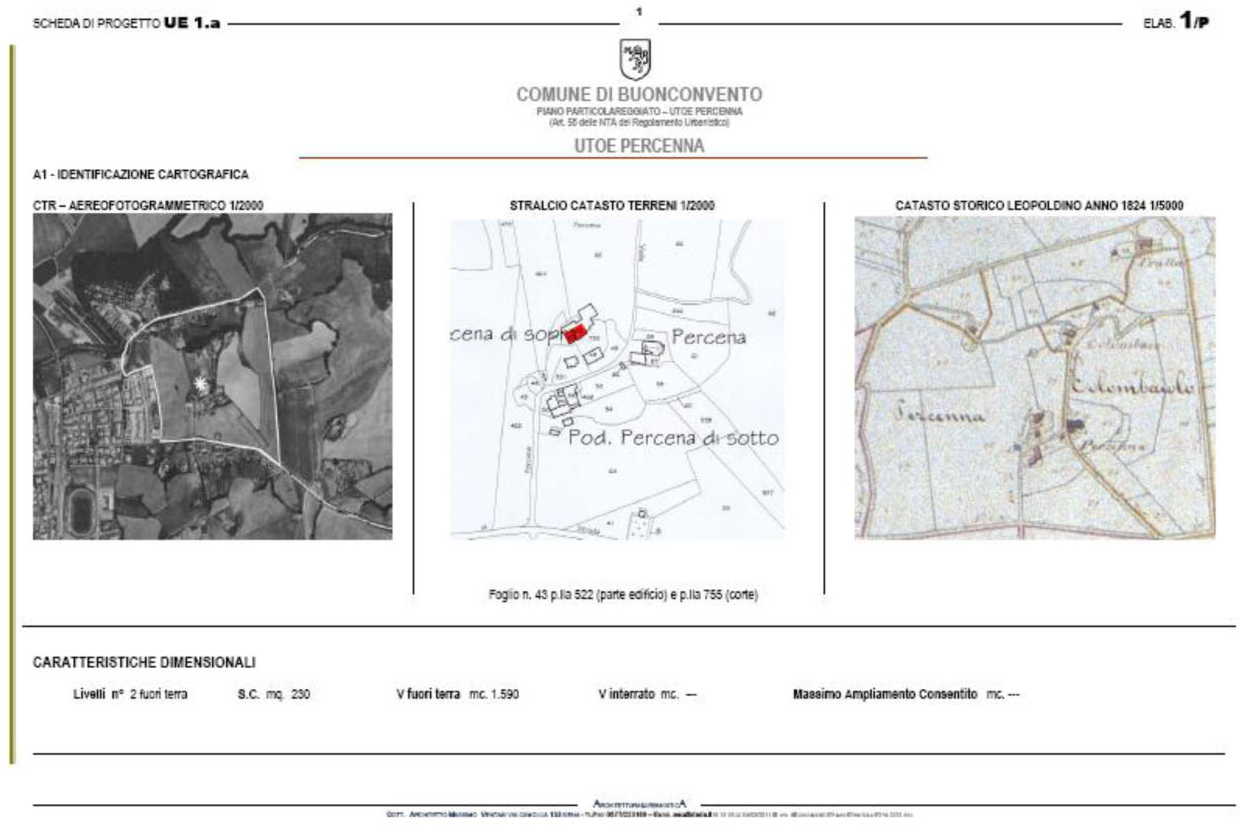The height and width of the screenshot is (825, 1240).
Task: Select the 'STRALCIO CATASTO TERRENI 1/2000' caption
Action: point(612,205)
